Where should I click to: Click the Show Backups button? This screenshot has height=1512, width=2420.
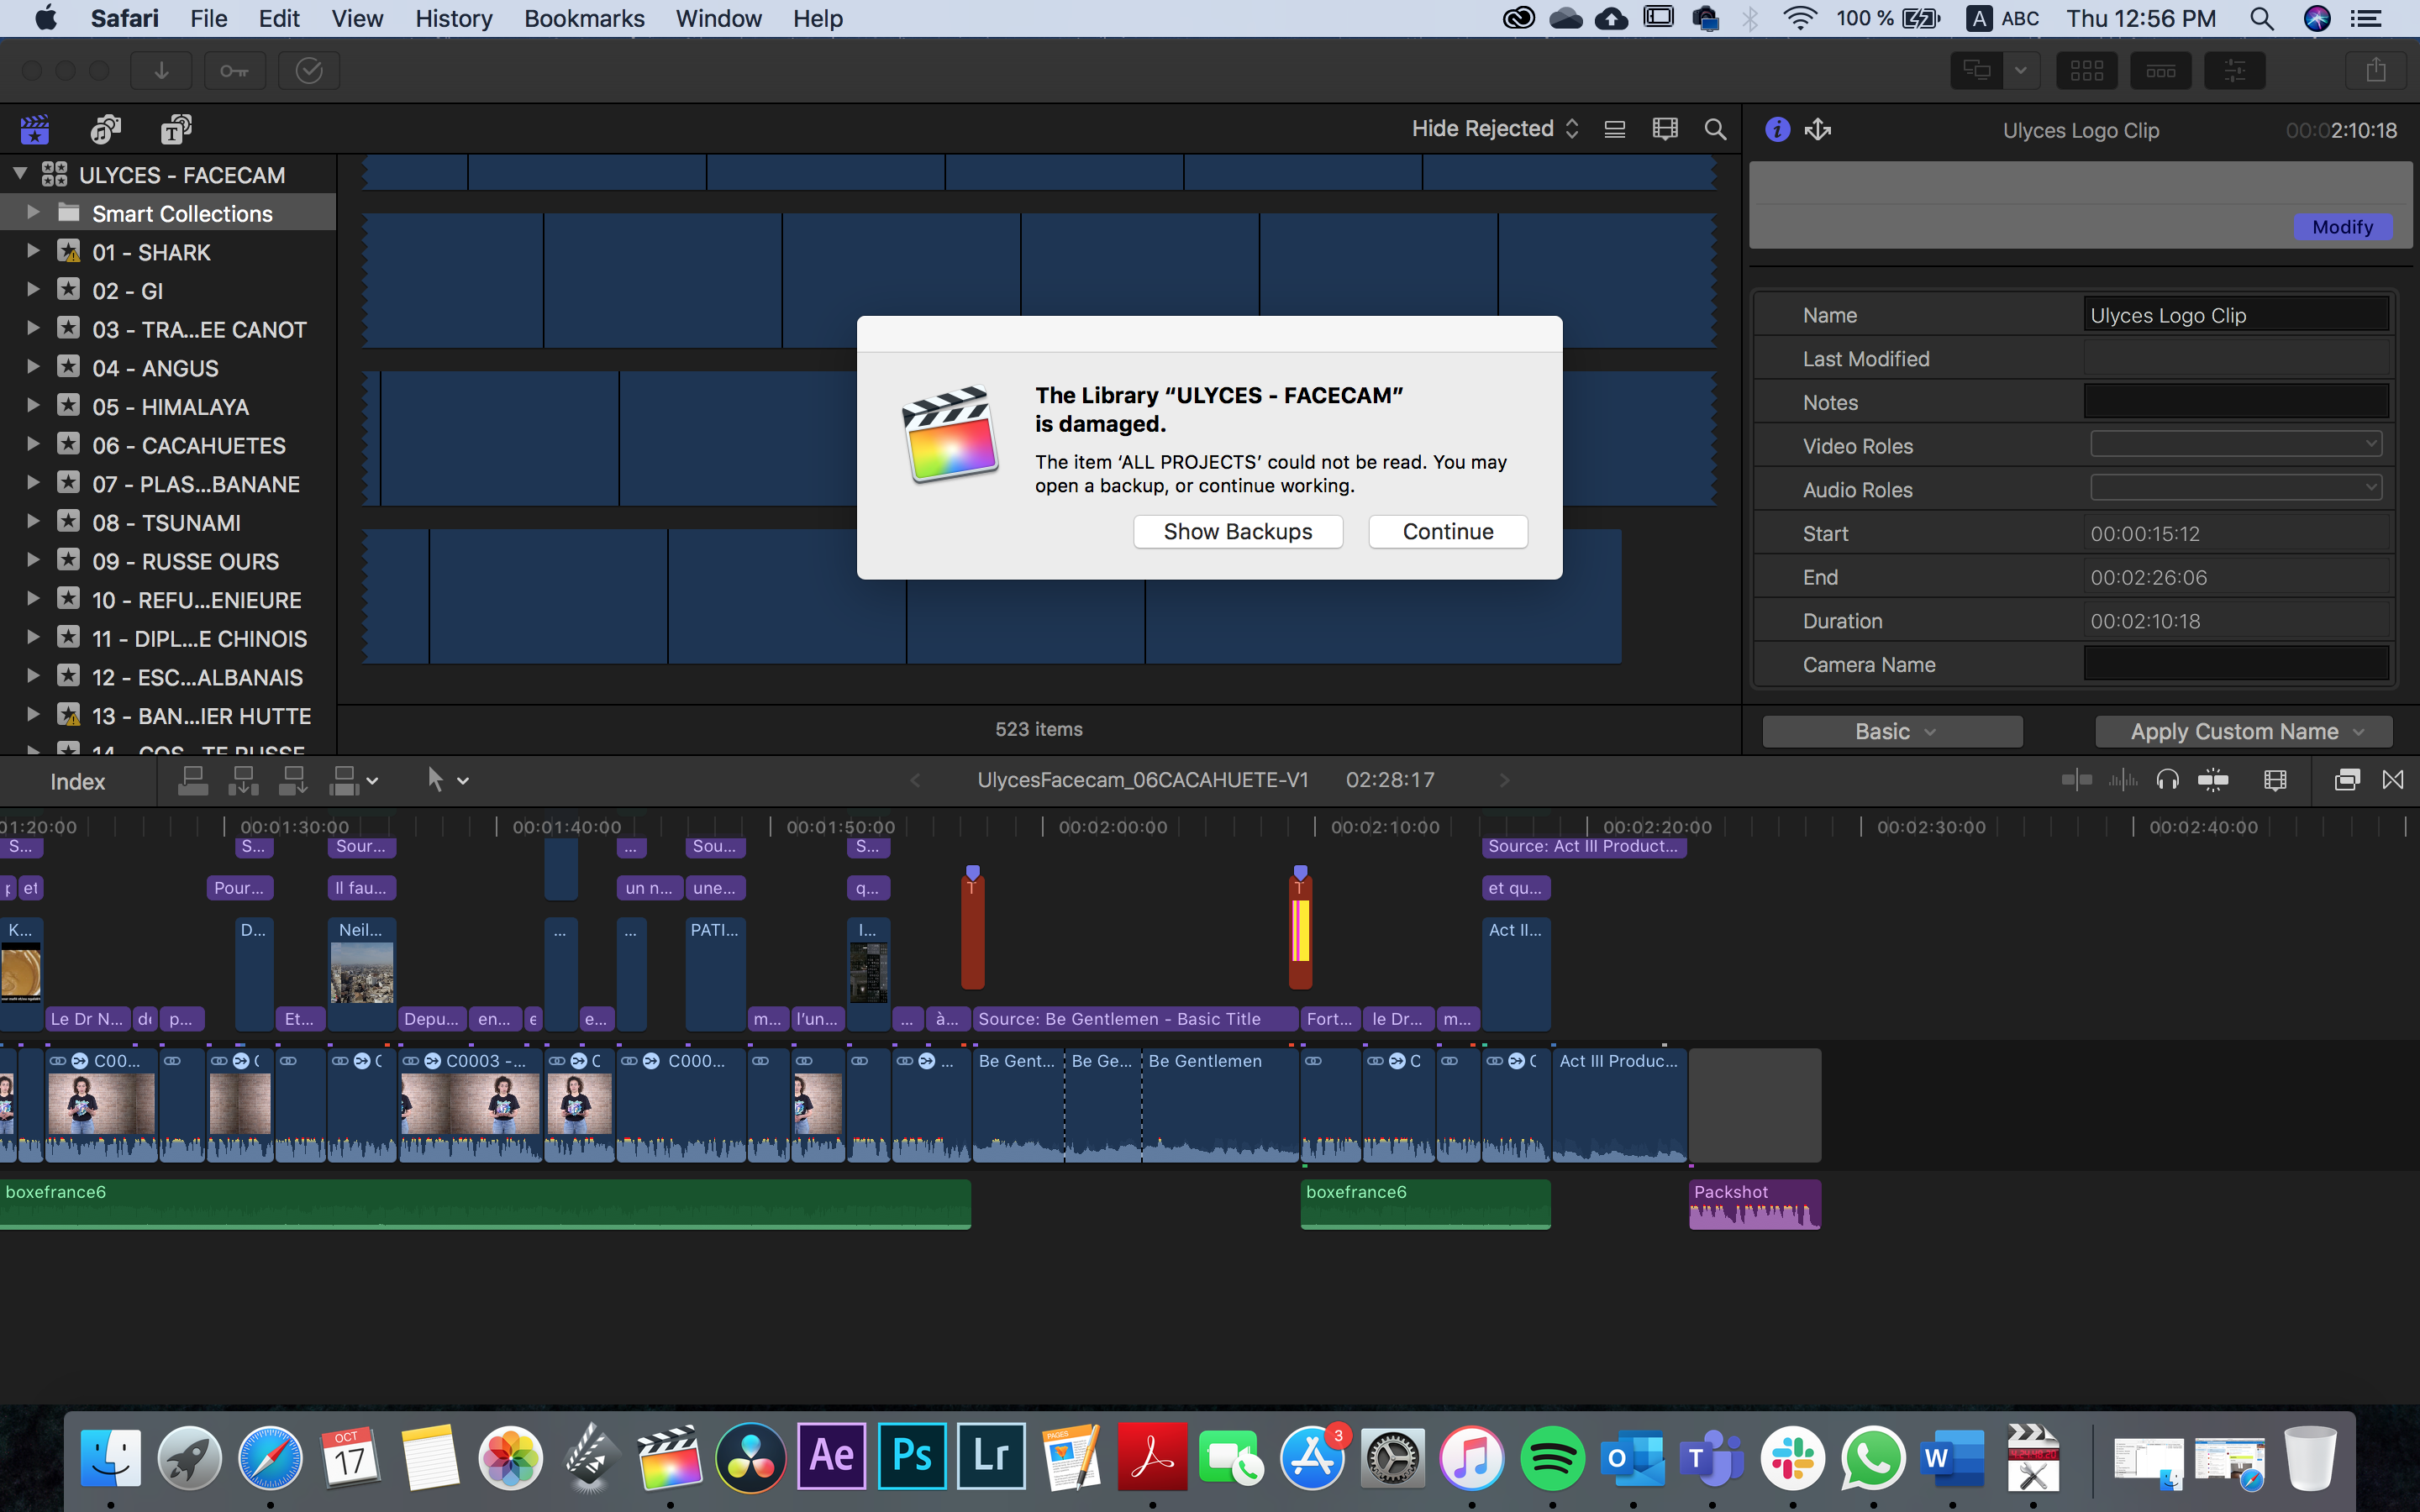coord(1237,531)
